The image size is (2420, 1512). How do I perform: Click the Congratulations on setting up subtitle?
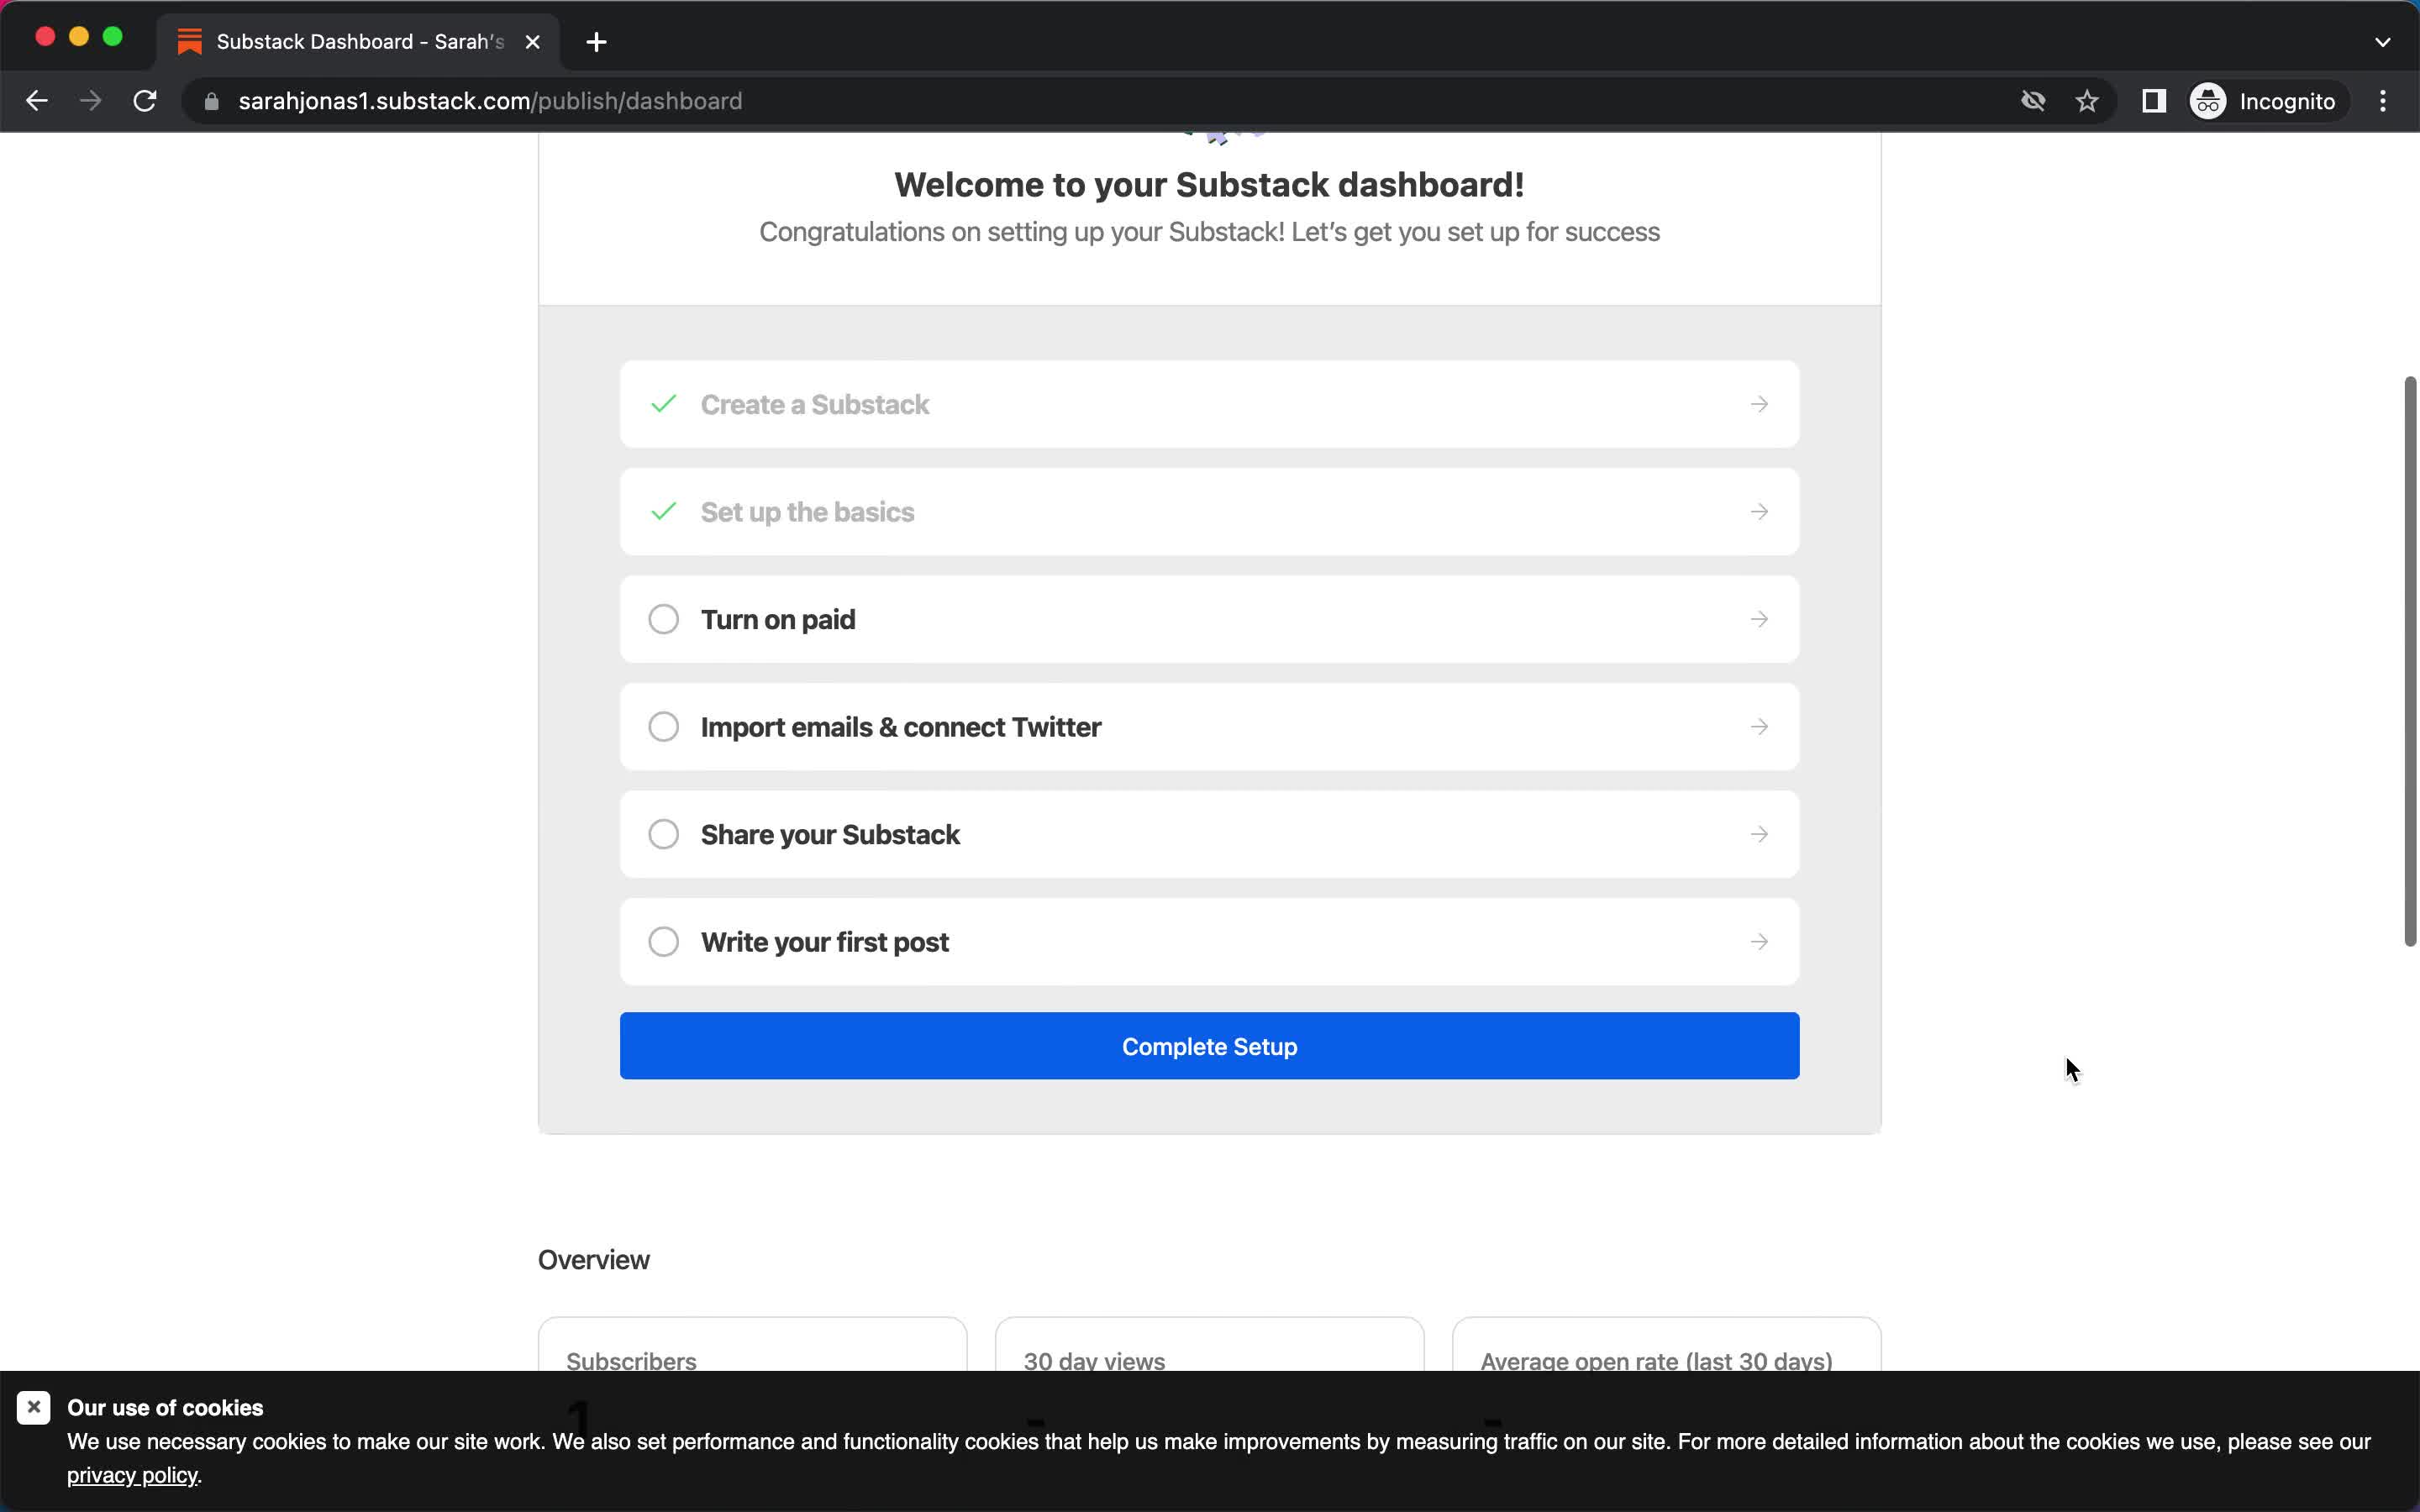coord(1209,232)
